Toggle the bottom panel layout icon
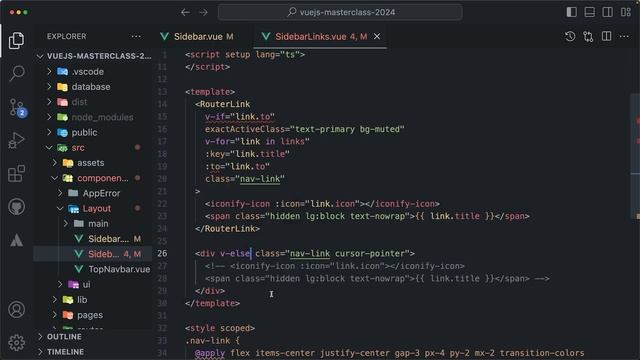Viewport: 640px width, 360px height. coord(589,12)
